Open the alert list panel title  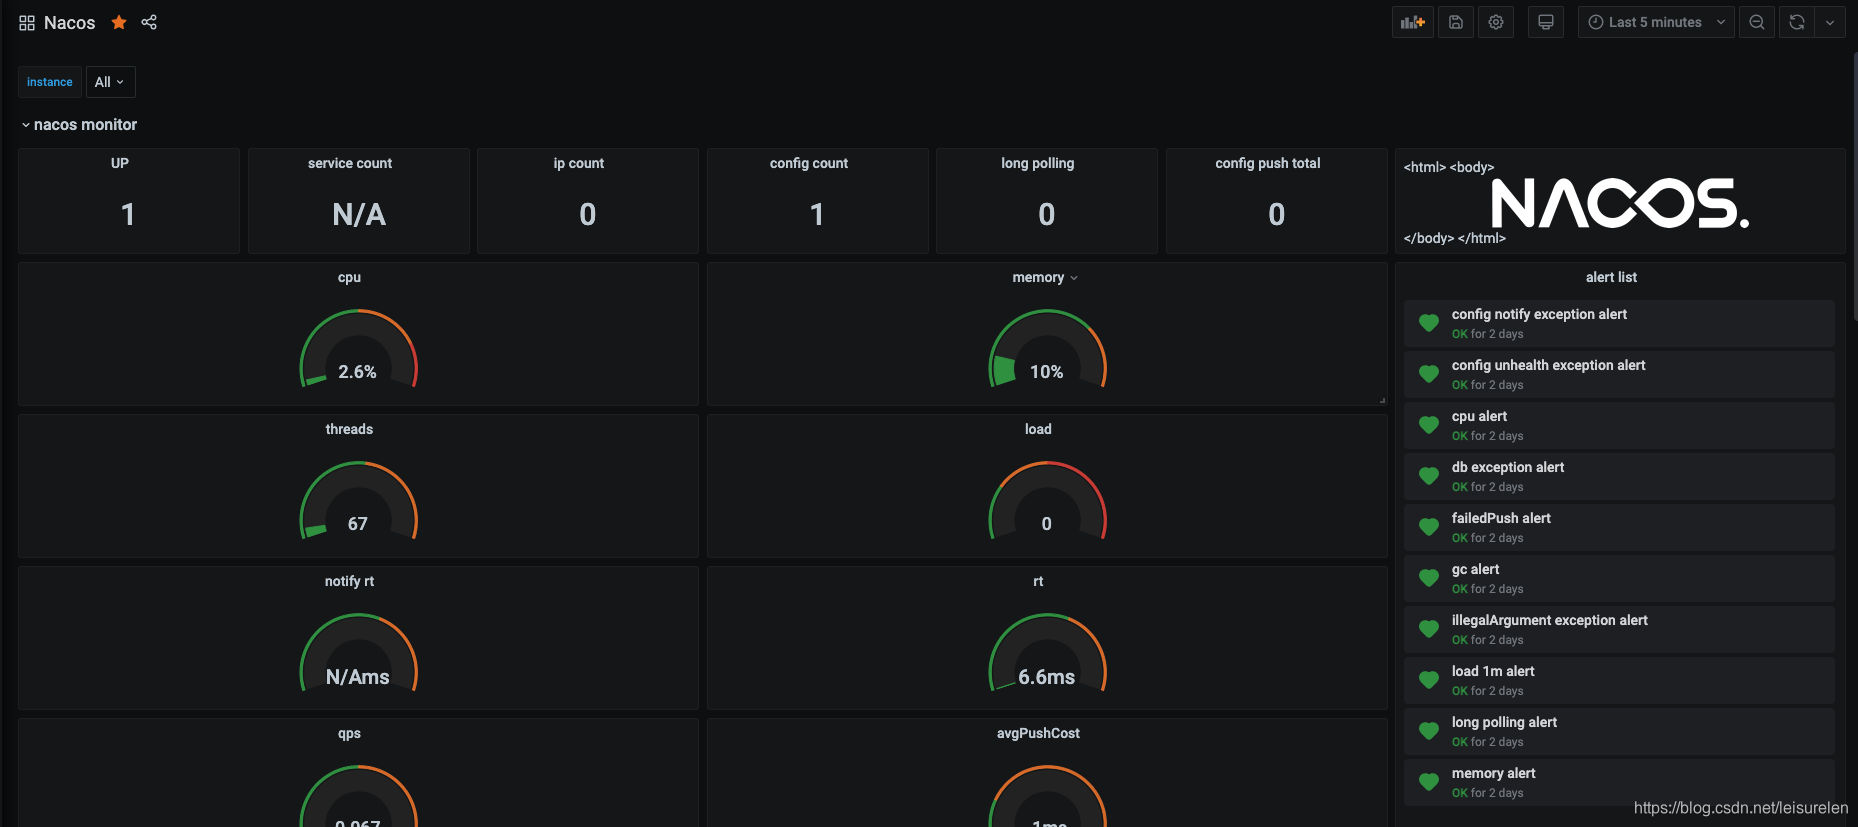[1611, 277]
